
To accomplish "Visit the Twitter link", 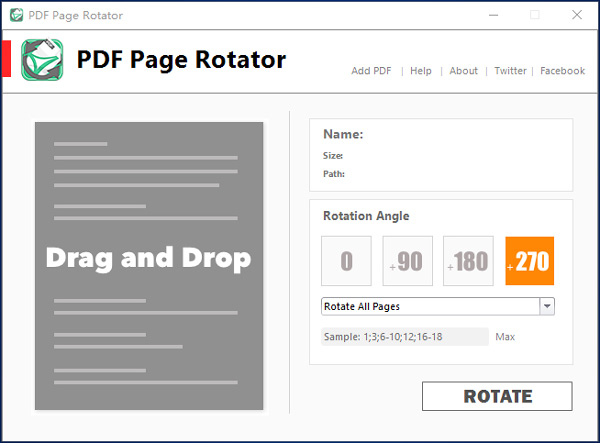I will click(510, 71).
